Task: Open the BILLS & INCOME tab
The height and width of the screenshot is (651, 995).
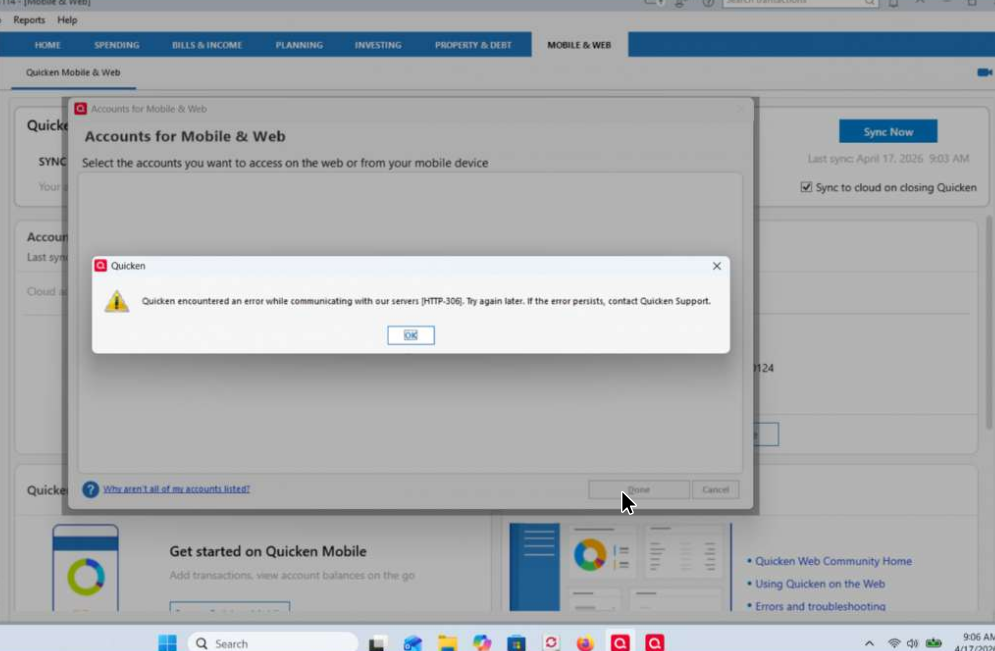Action: coord(207,45)
